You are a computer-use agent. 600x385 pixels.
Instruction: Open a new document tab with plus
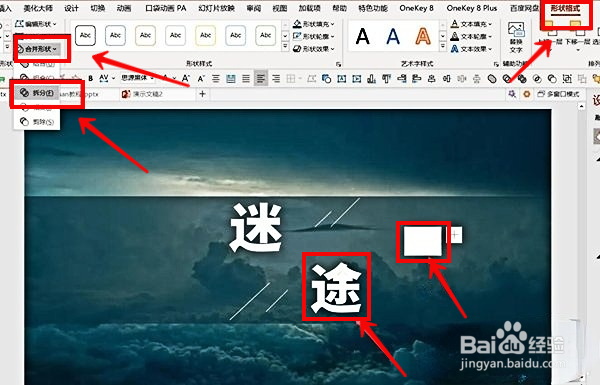coord(202,94)
